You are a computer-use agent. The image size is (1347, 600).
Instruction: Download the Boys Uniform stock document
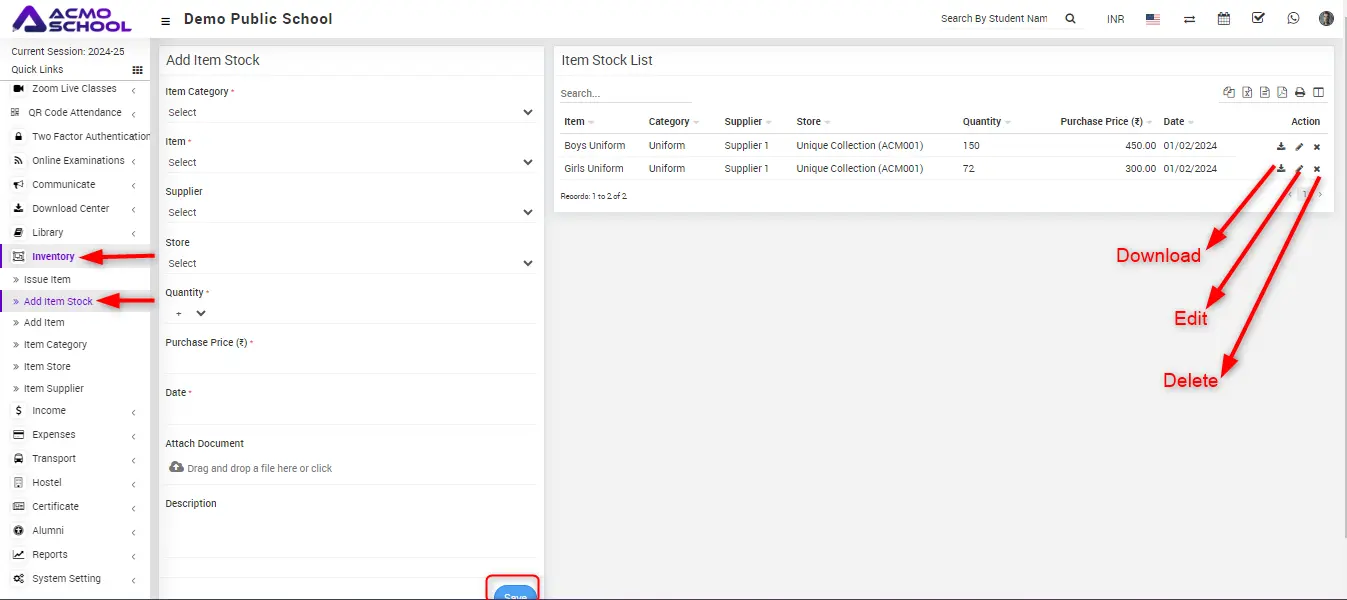point(1281,146)
